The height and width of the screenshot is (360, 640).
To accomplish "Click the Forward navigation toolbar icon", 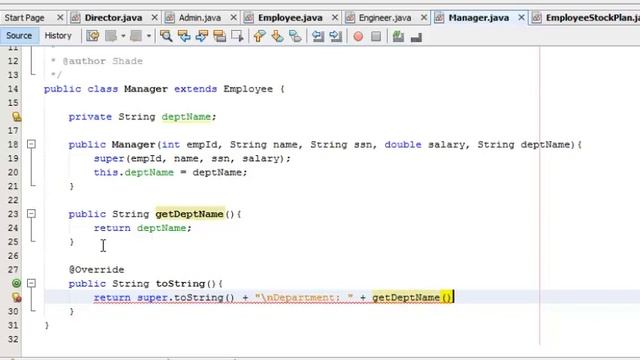I will (136, 36).
